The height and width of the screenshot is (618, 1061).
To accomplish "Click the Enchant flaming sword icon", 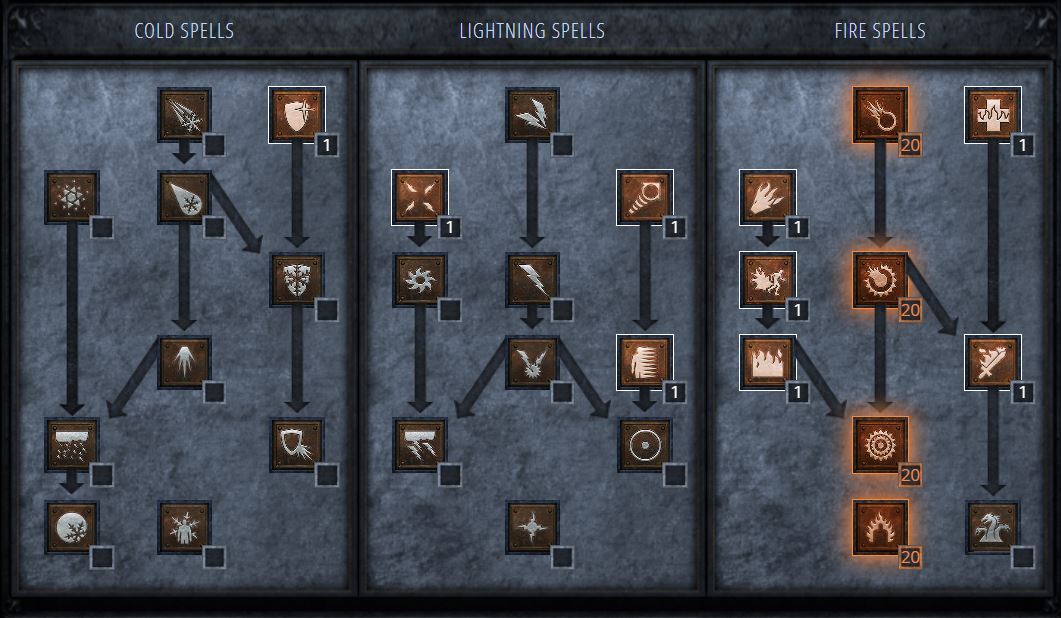I will click(x=993, y=362).
